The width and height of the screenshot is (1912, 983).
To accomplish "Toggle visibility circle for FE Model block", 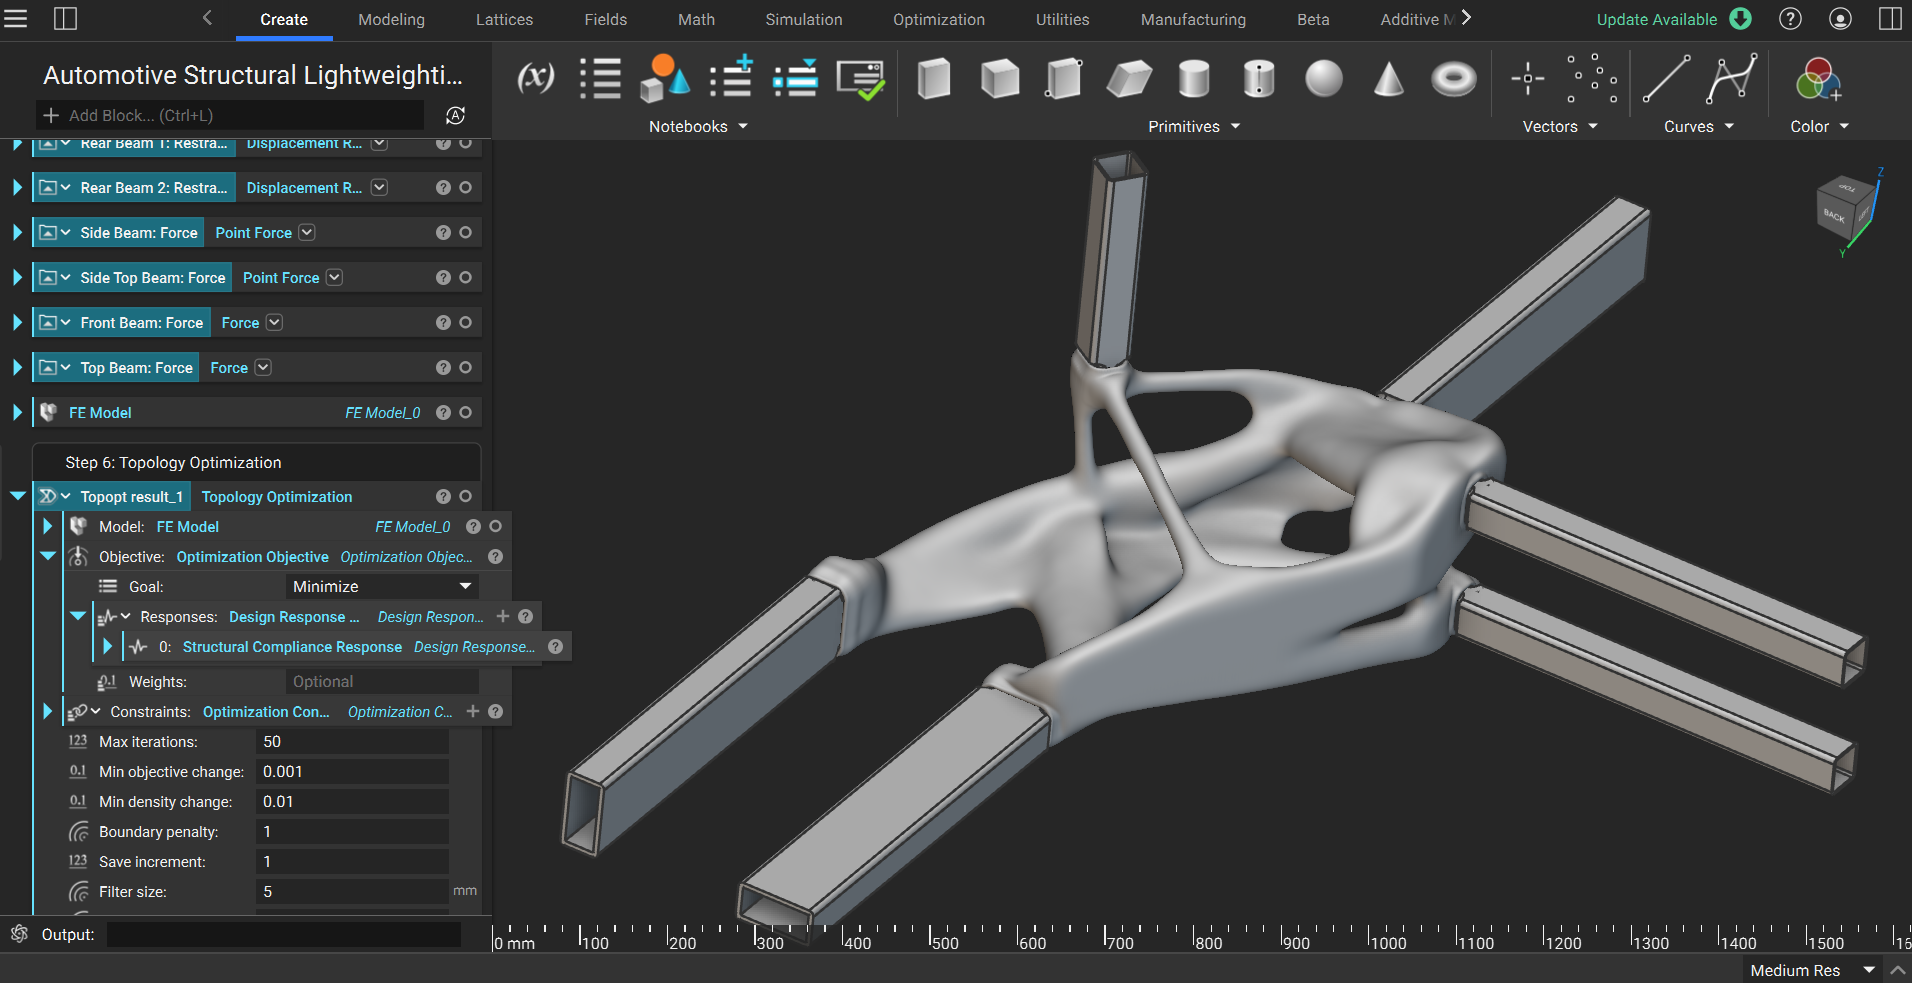I will (x=465, y=412).
